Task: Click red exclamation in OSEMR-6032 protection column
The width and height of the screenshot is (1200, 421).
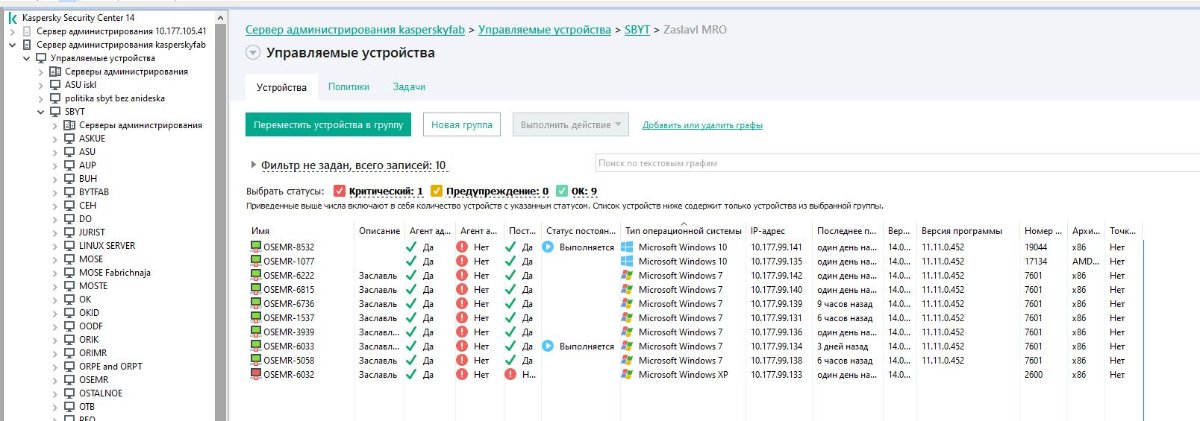Action: (x=511, y=375)
